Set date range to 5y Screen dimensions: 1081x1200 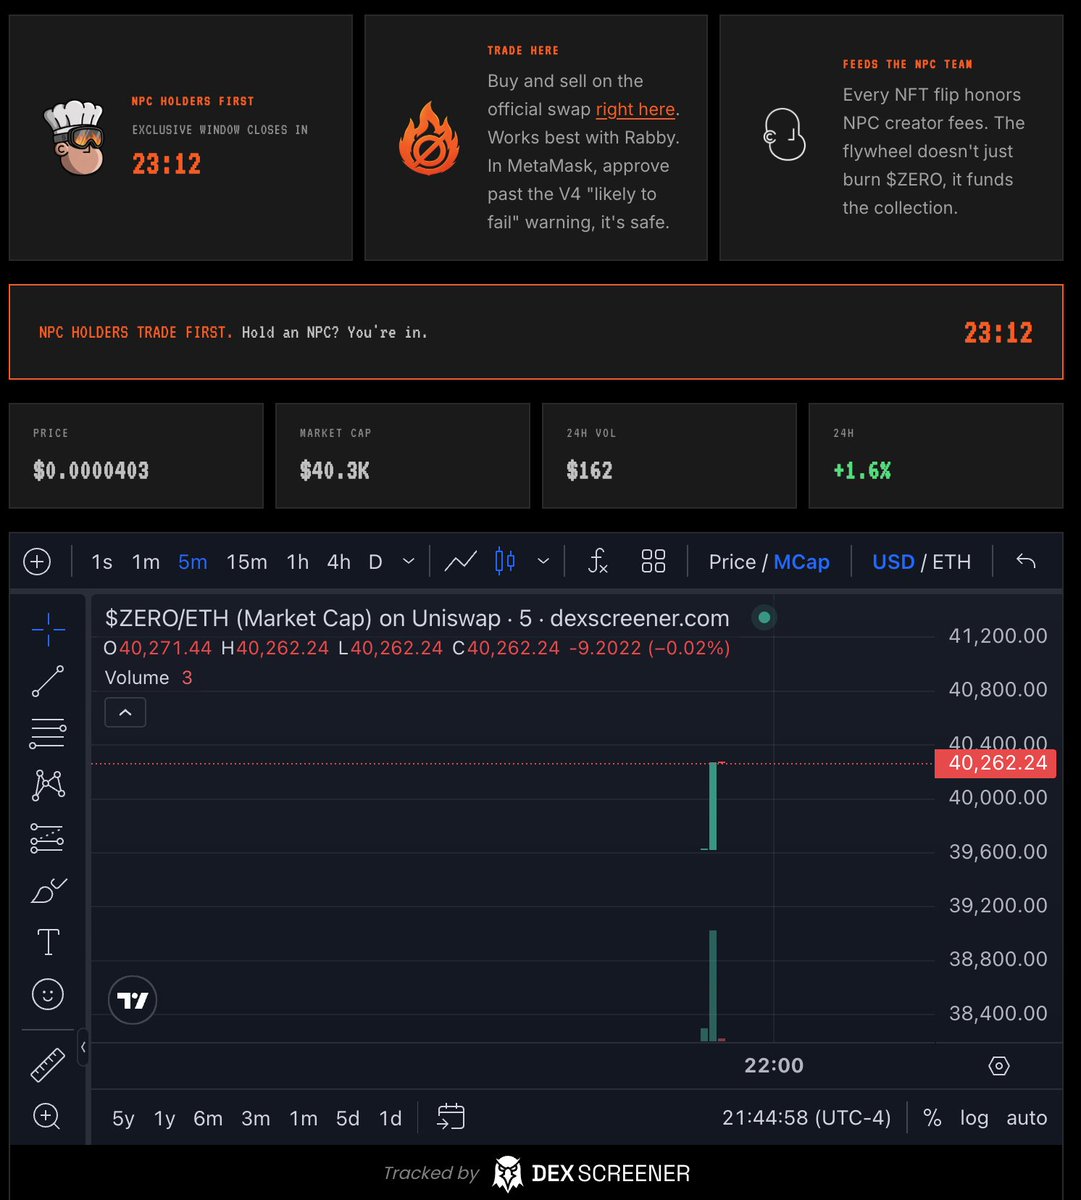tap(123, 1118)
